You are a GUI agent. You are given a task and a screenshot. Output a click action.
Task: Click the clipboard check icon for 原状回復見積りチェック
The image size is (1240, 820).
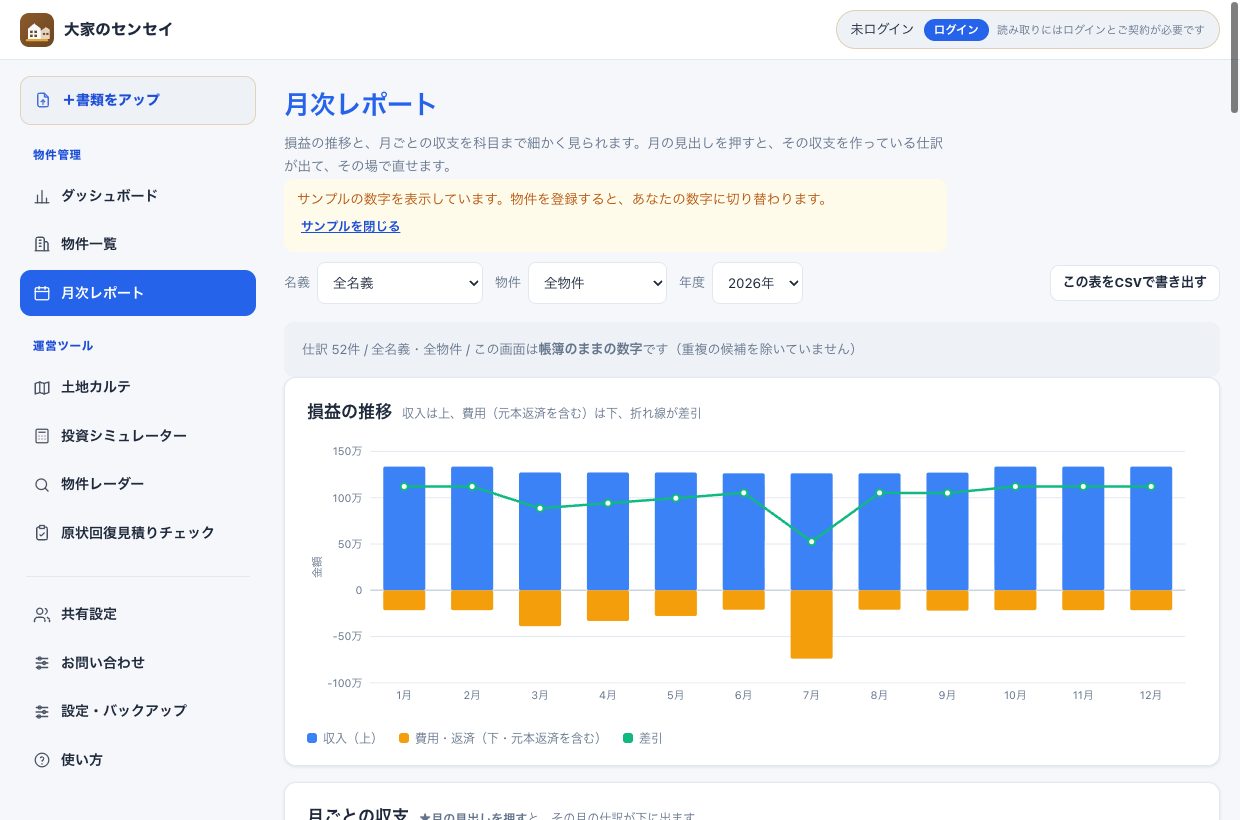click(x=42, y=533)
